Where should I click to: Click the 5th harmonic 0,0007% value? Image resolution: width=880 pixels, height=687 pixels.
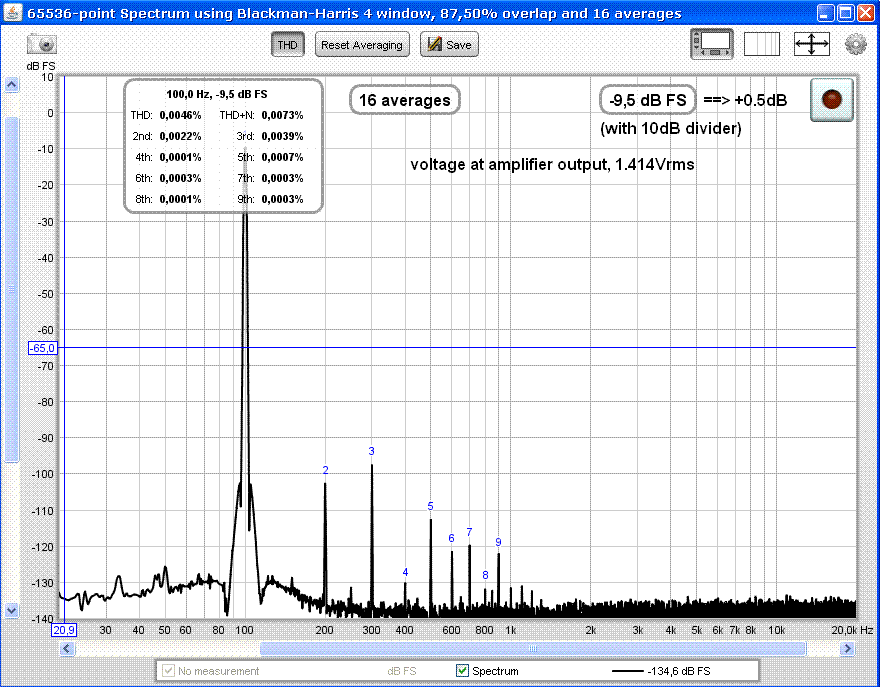(282, 157)
